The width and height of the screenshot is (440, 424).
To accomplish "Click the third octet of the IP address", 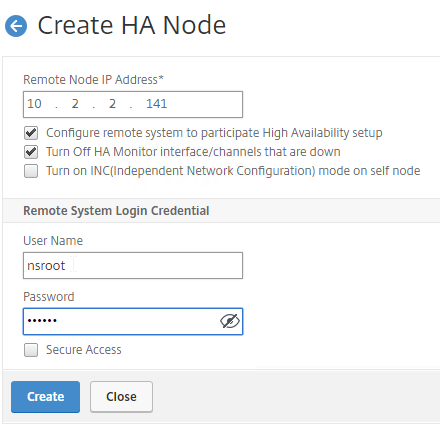I will 112,104.
